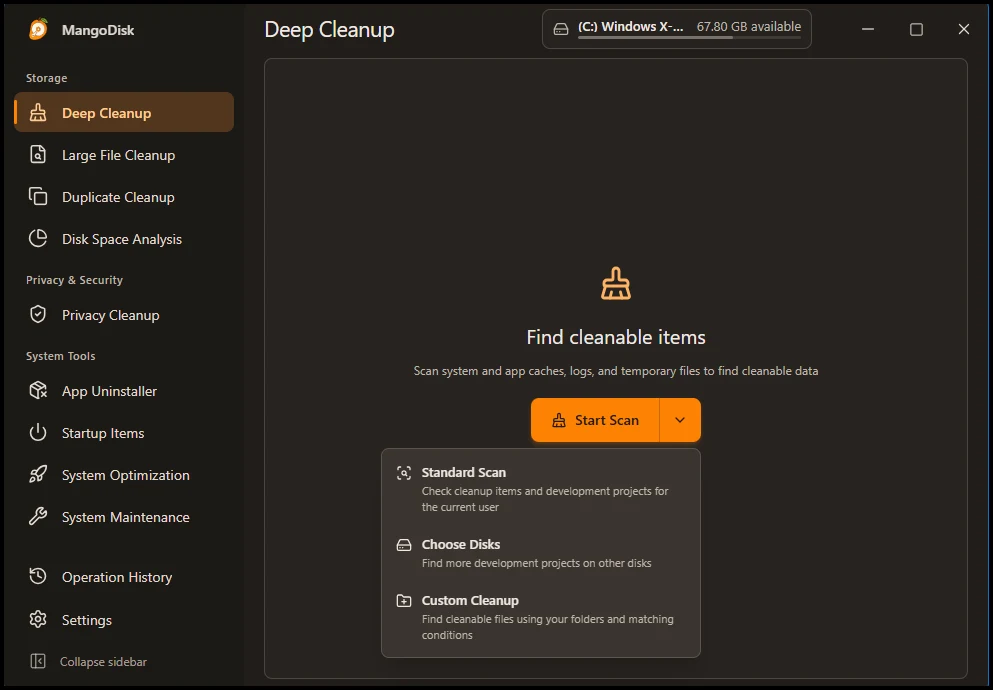Click the App Uninstaller box icon
993x690 pixels.
coord(38,390)
